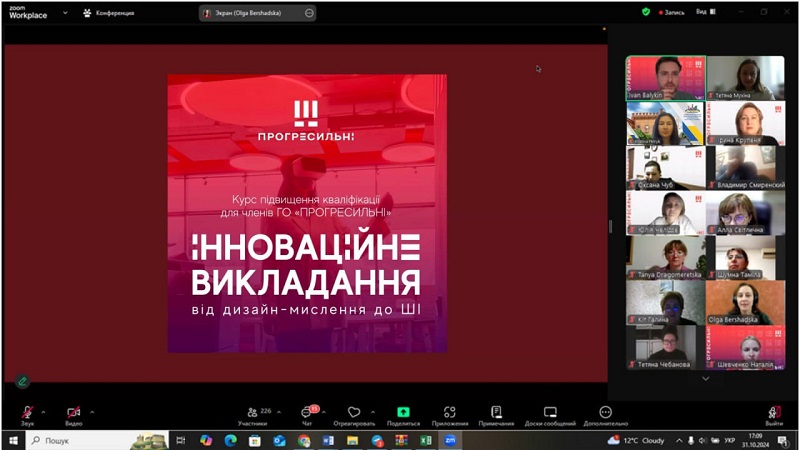Open annotation pencil icon on shared screen

[22, 381]
